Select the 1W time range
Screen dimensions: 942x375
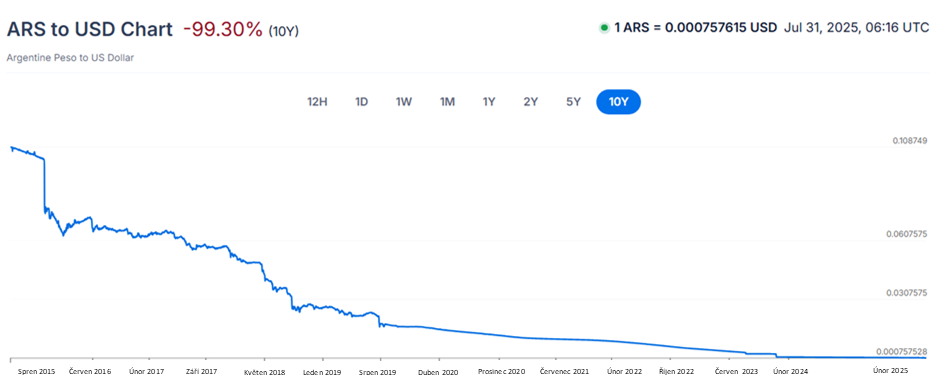pos(404,102)
